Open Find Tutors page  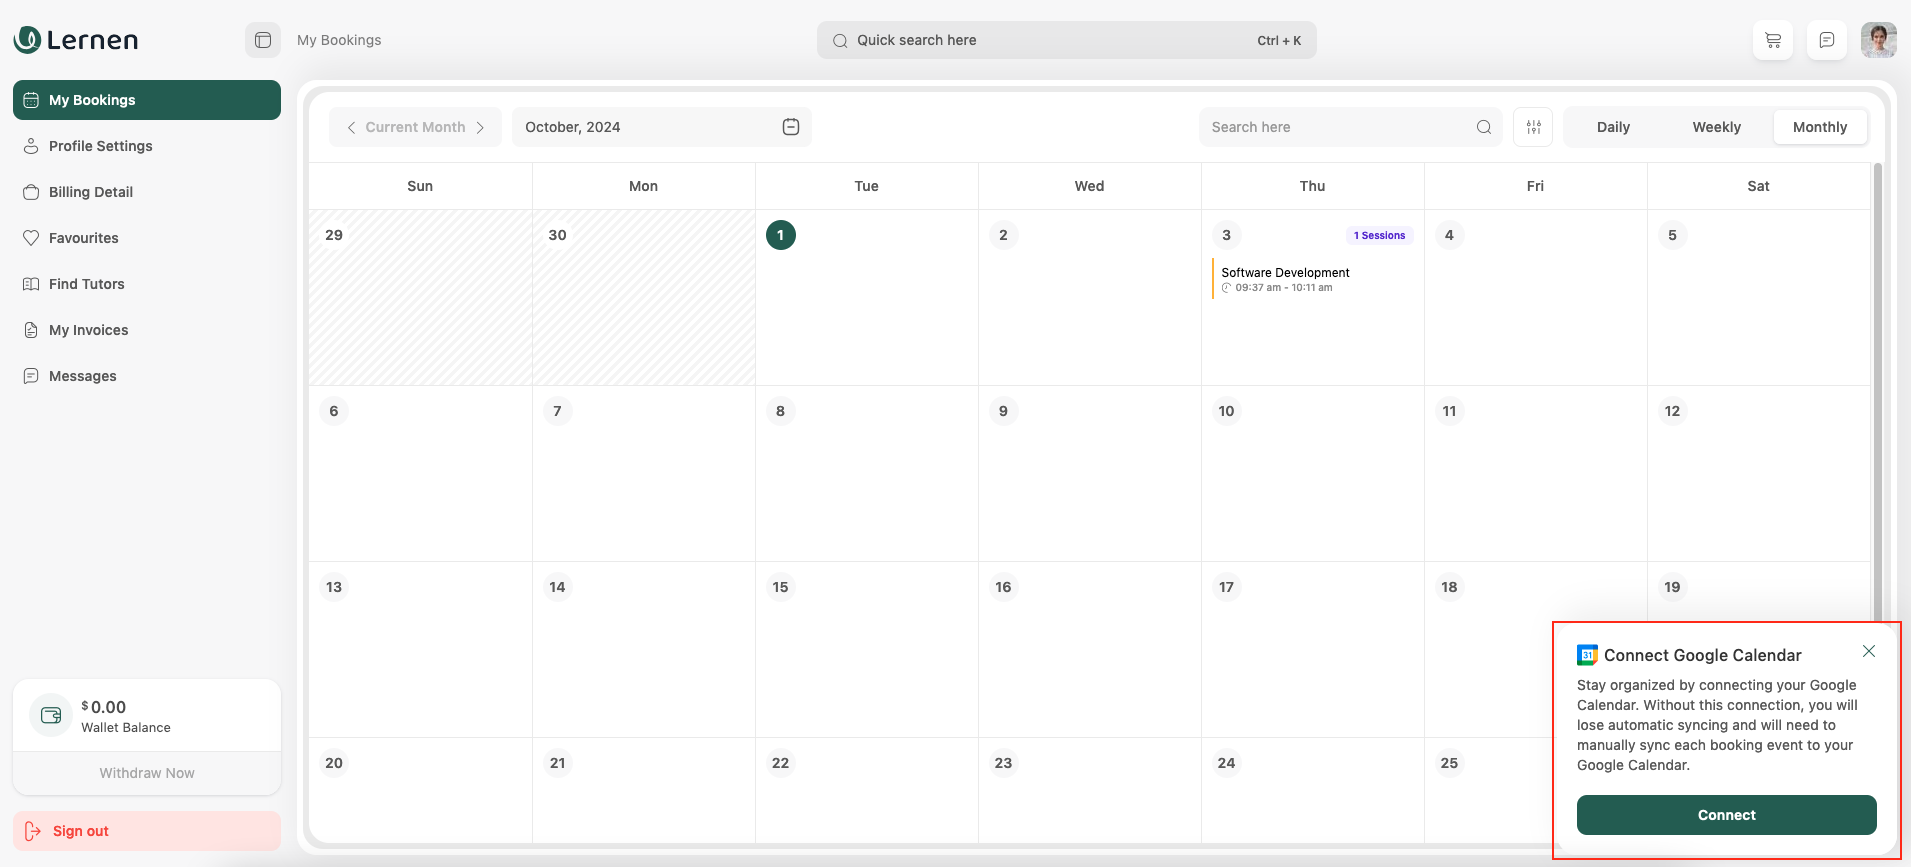[x=86, y=284]
